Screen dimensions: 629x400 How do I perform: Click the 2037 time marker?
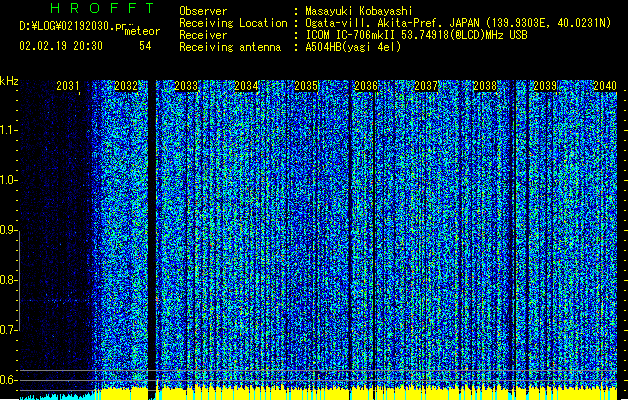(x=426, y=86)
